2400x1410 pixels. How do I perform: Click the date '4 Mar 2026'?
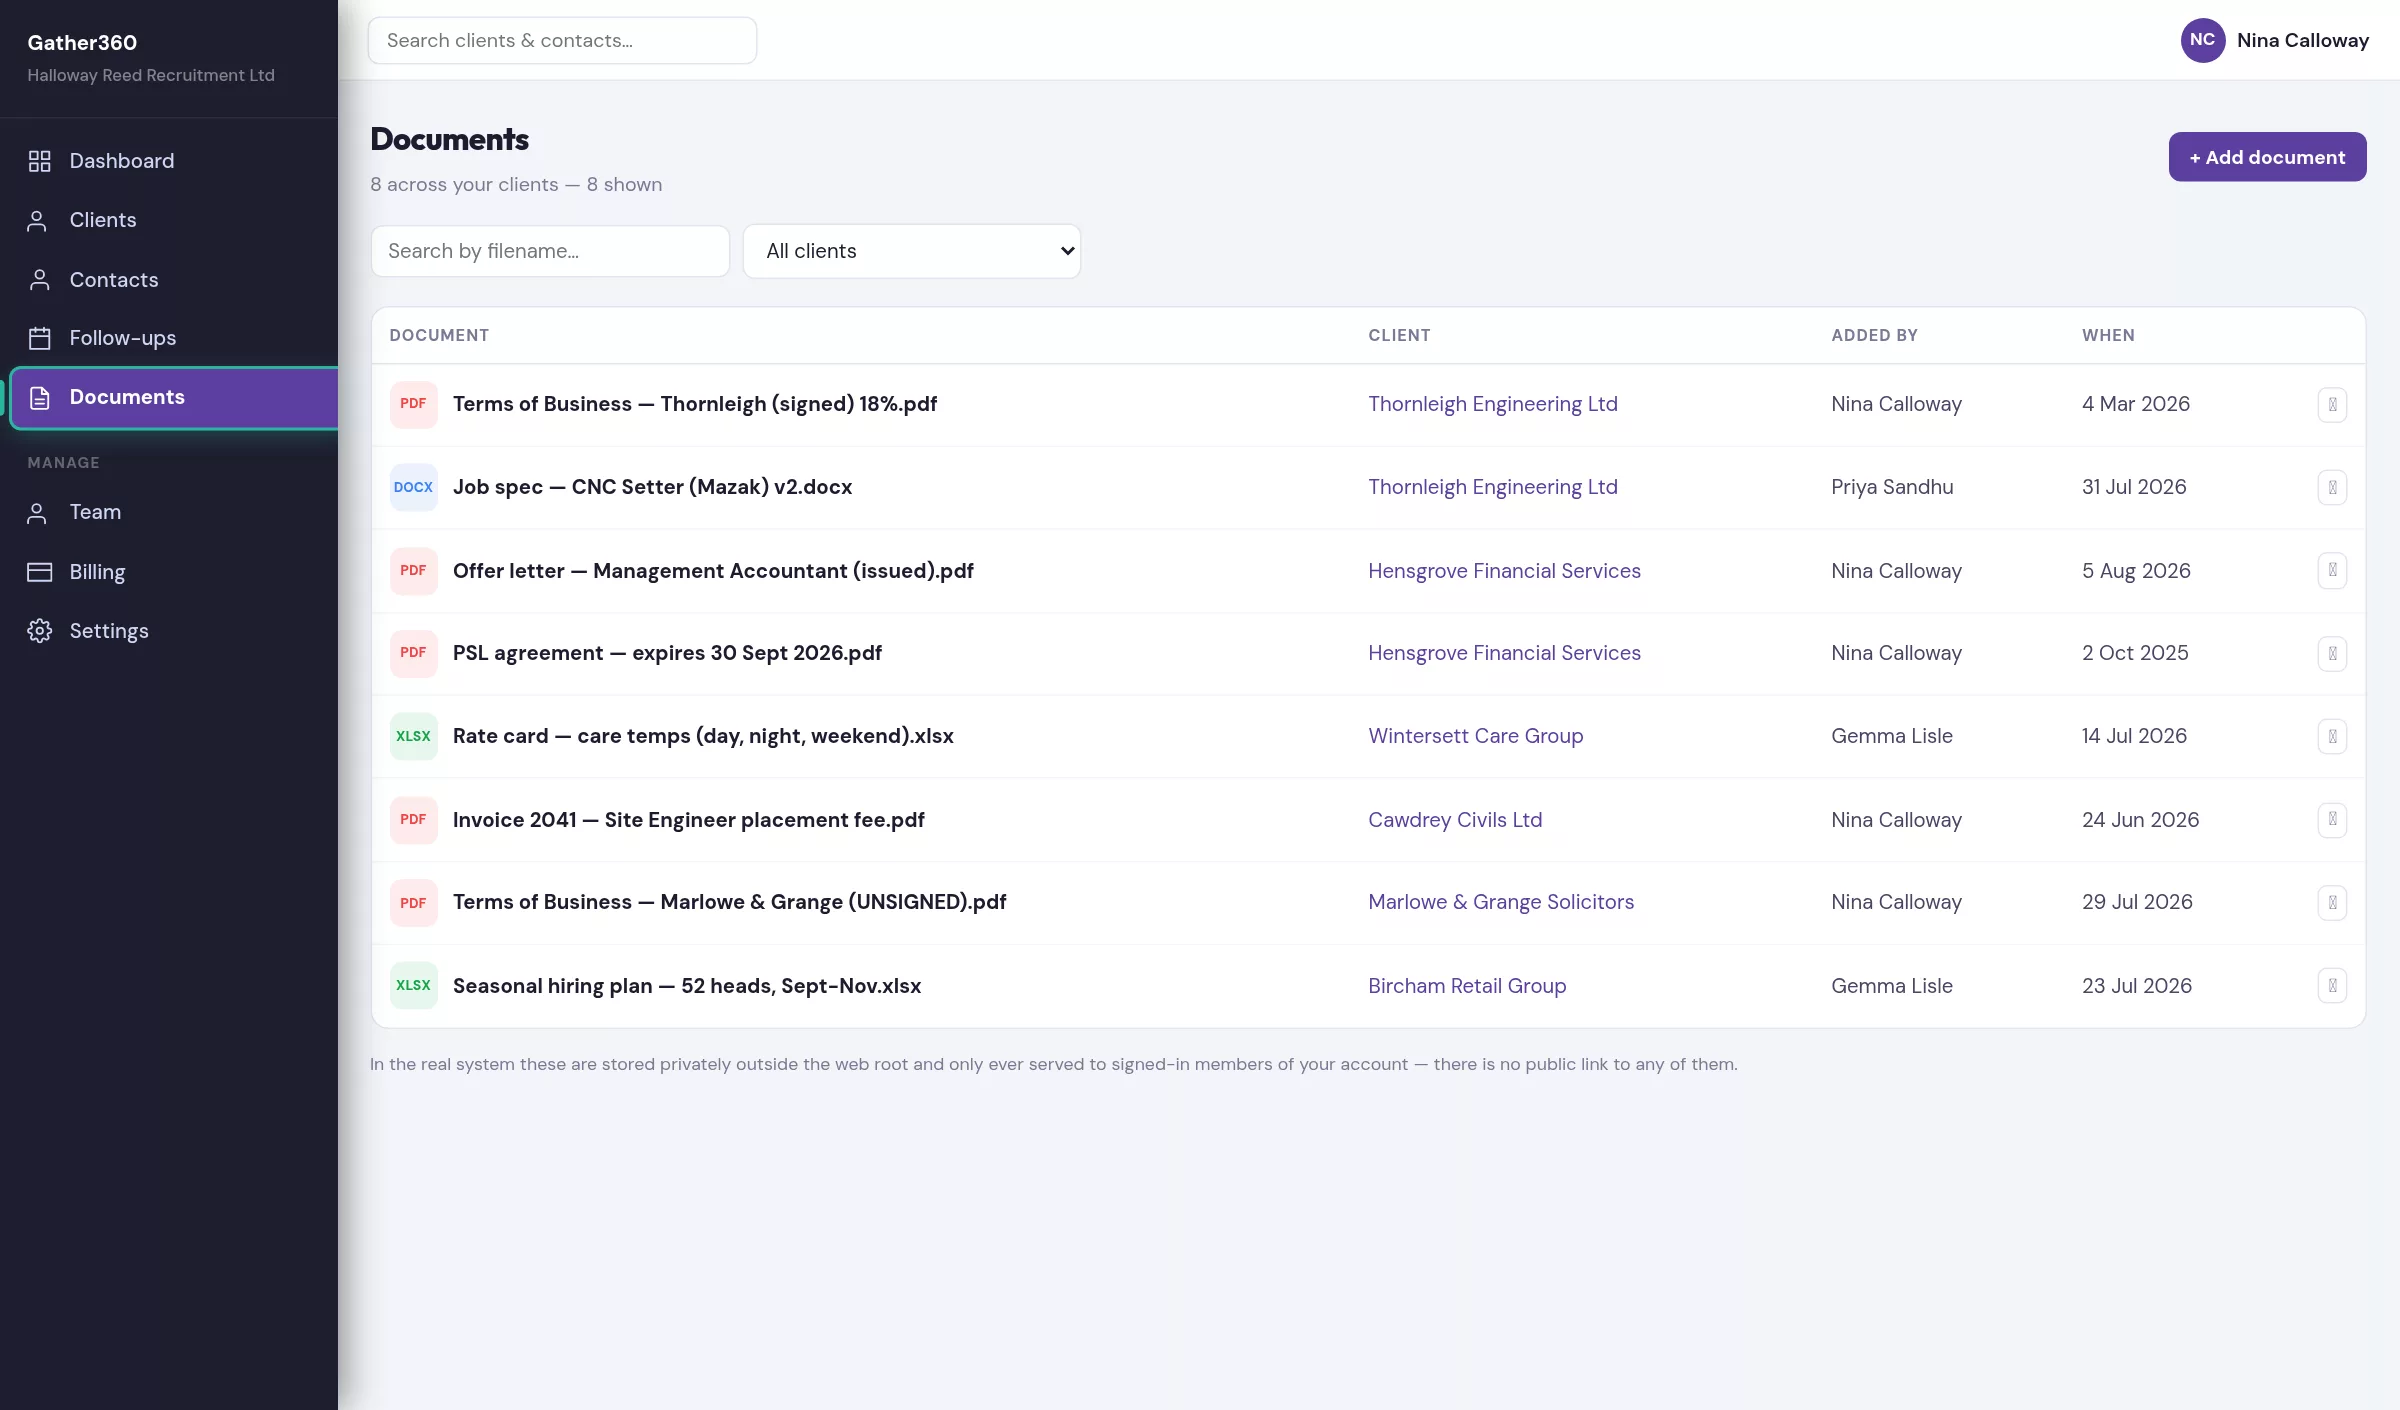[2135, 404]
